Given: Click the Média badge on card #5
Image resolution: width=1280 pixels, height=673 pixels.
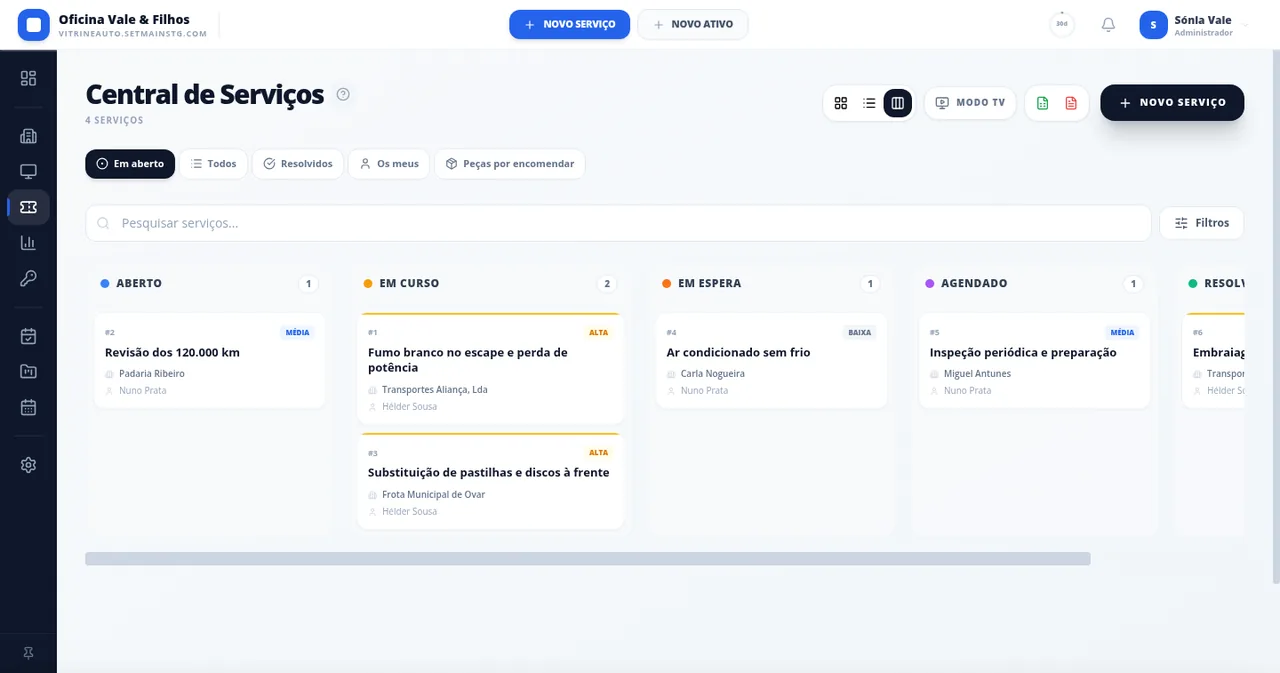Looking at the screenshot, I should pos(1122,333).
